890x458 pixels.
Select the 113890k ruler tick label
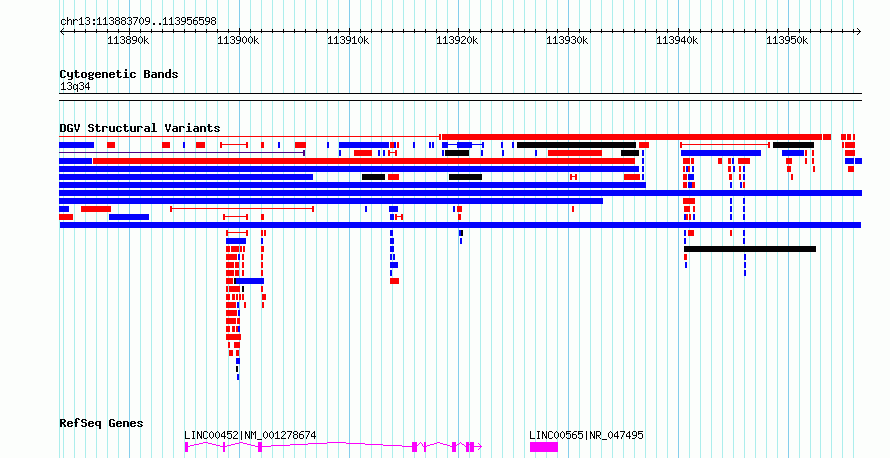click(x=128, y=40)
